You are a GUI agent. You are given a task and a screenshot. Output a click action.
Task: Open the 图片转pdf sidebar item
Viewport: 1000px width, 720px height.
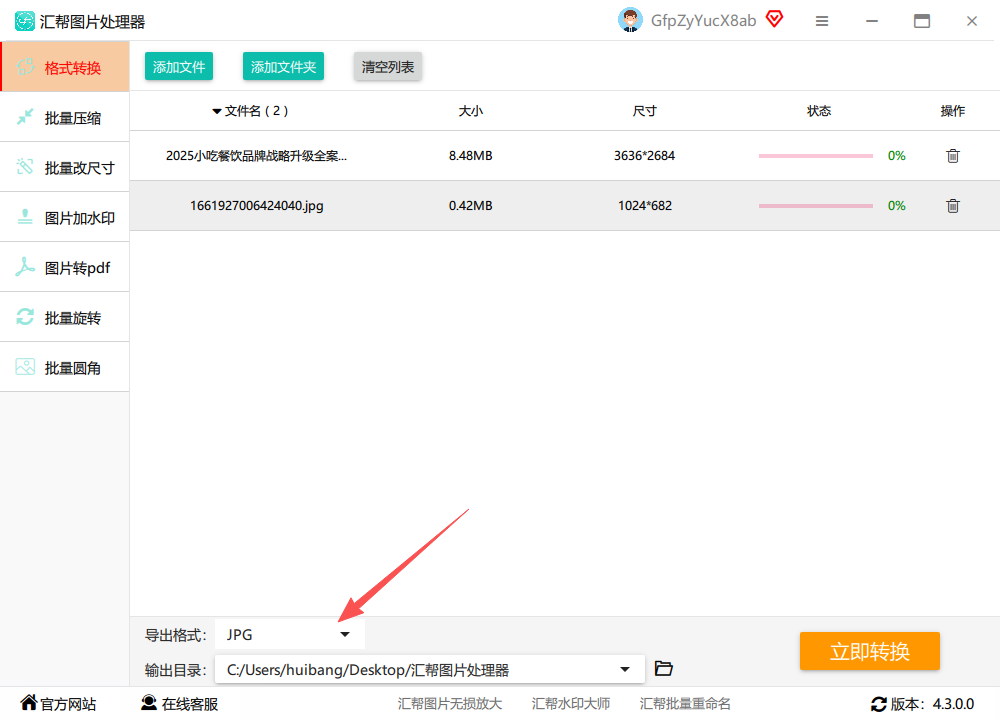[64, 268]
